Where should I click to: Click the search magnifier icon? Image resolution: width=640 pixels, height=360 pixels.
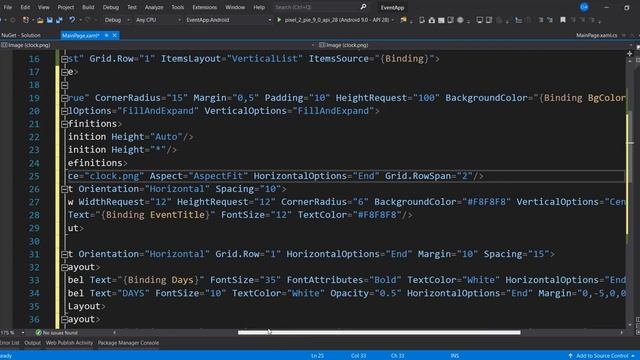(x=363, y=7)
